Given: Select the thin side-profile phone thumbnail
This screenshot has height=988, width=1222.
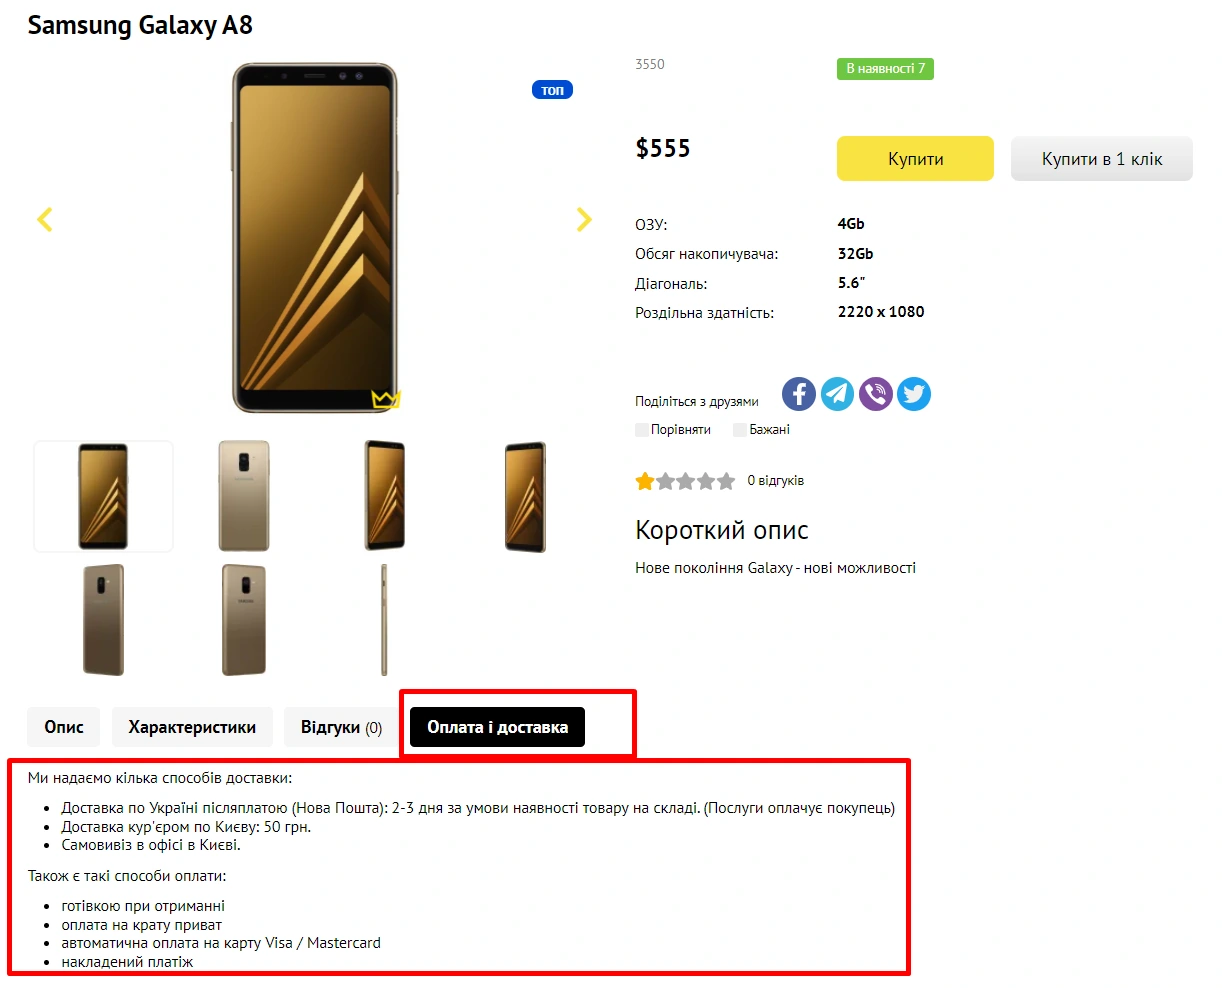Looking at the screenshot, I should pyautogui.click(x=384, y=620).
